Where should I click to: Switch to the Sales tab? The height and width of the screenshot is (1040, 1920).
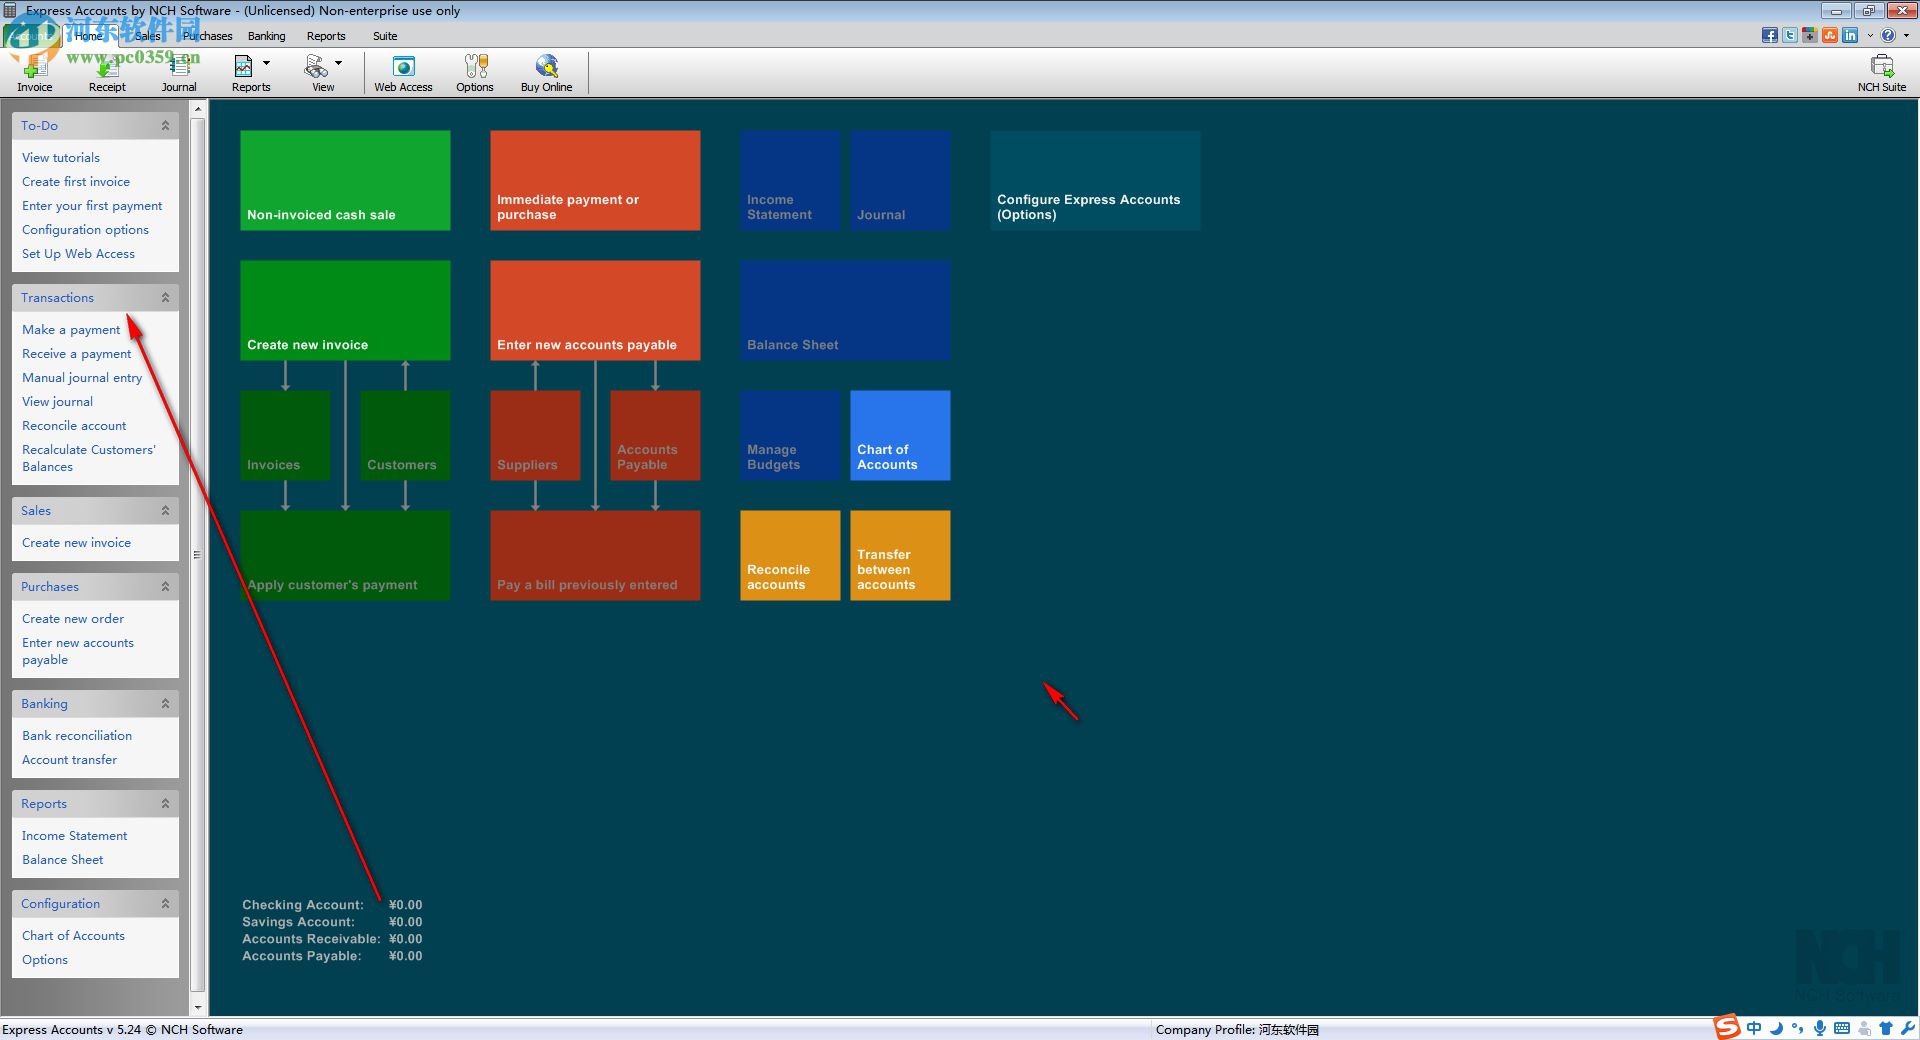tap(148, 36)
